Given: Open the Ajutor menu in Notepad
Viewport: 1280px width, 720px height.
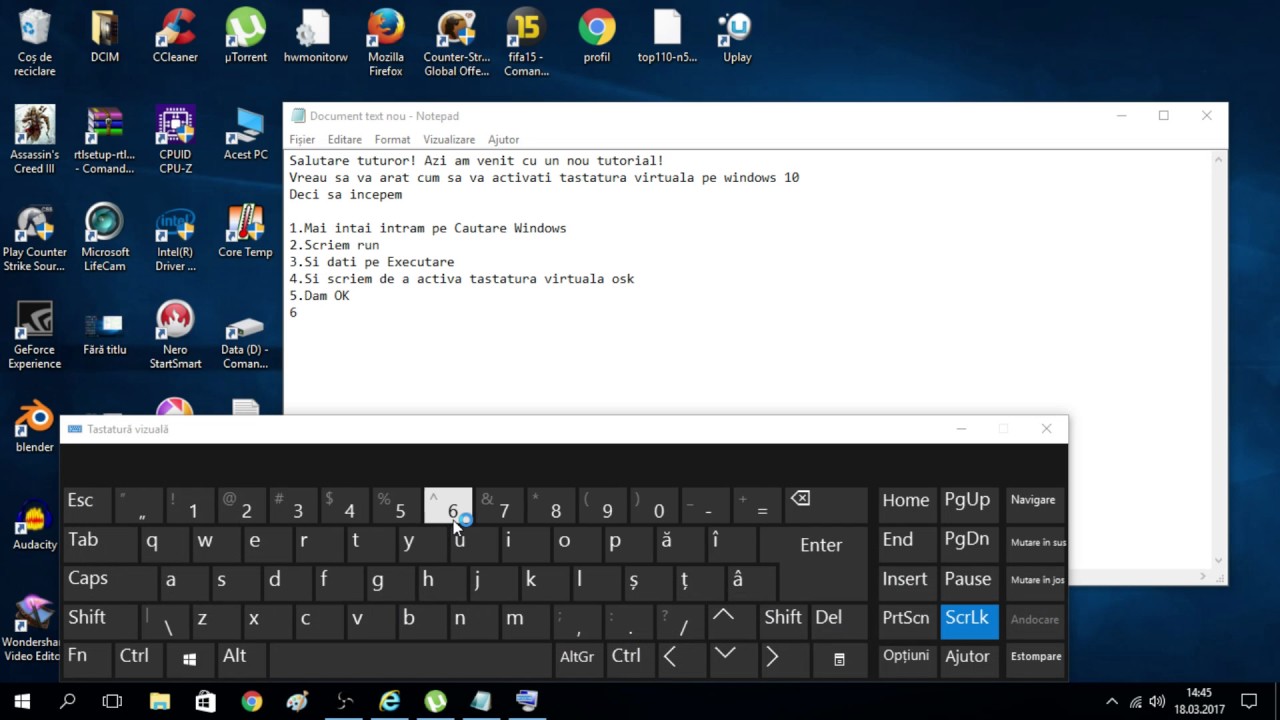Looking at the screenshot, I should click(503, 140).
